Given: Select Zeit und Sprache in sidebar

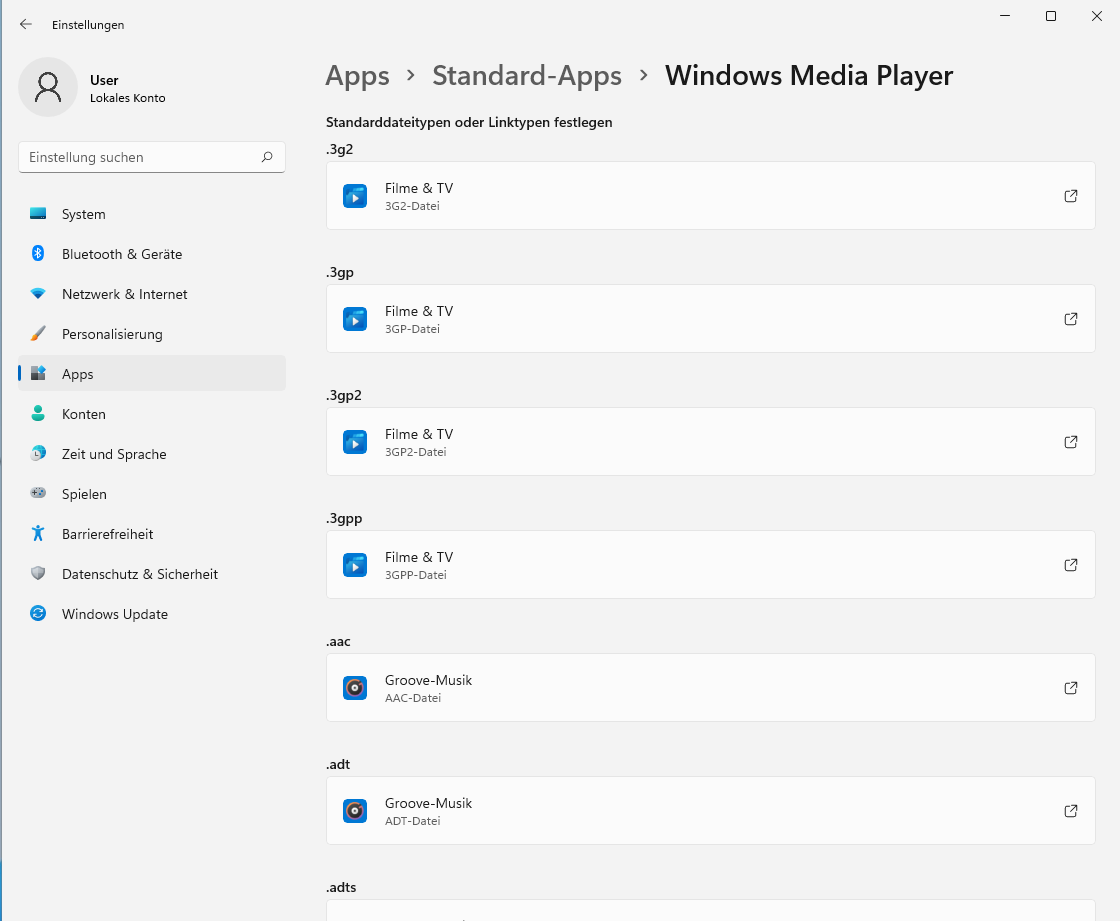Looking at the screenshot, I should (x=114, y=454).
